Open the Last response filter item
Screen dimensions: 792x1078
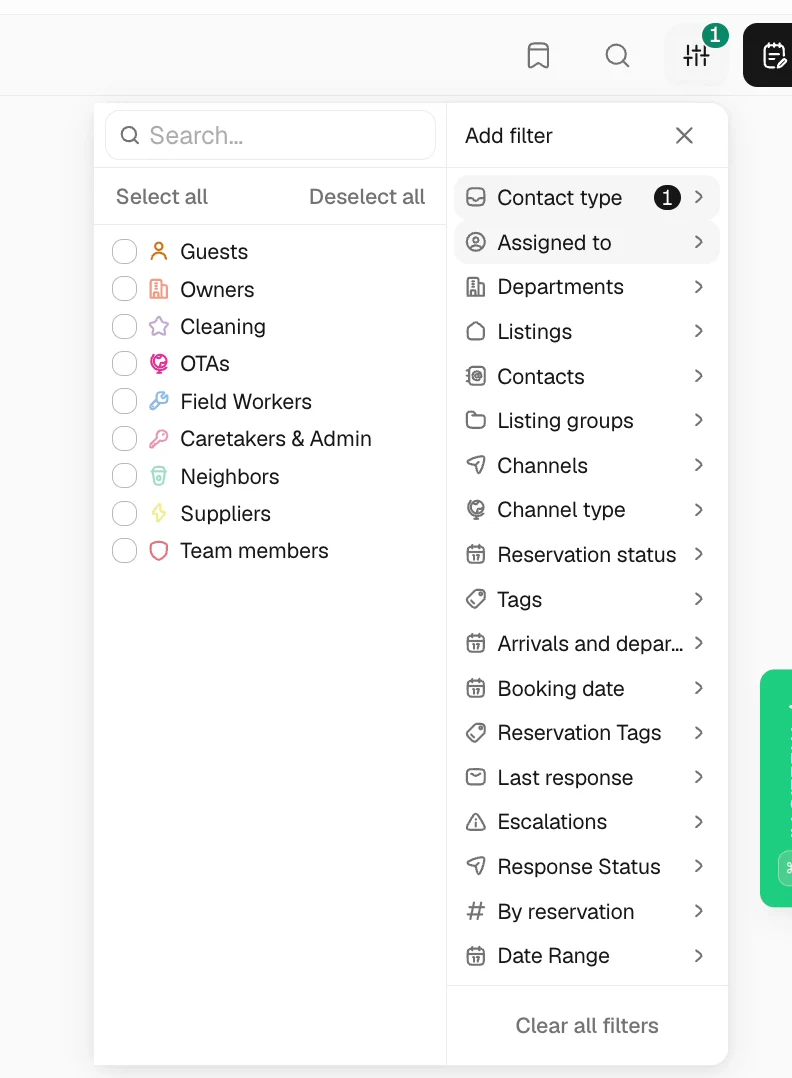(586, 778)
